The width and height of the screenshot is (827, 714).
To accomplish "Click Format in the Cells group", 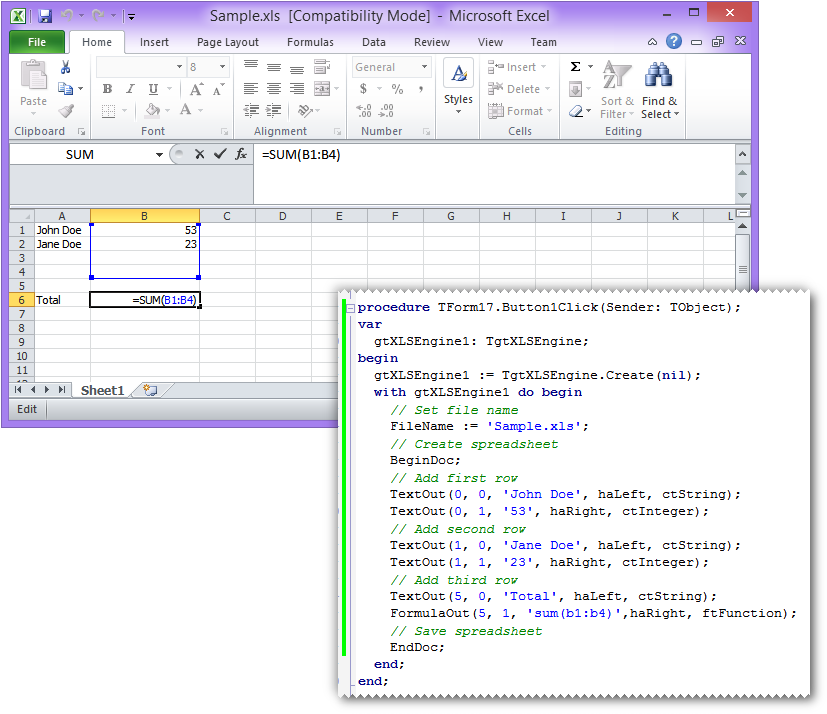I will pos(520,111).
